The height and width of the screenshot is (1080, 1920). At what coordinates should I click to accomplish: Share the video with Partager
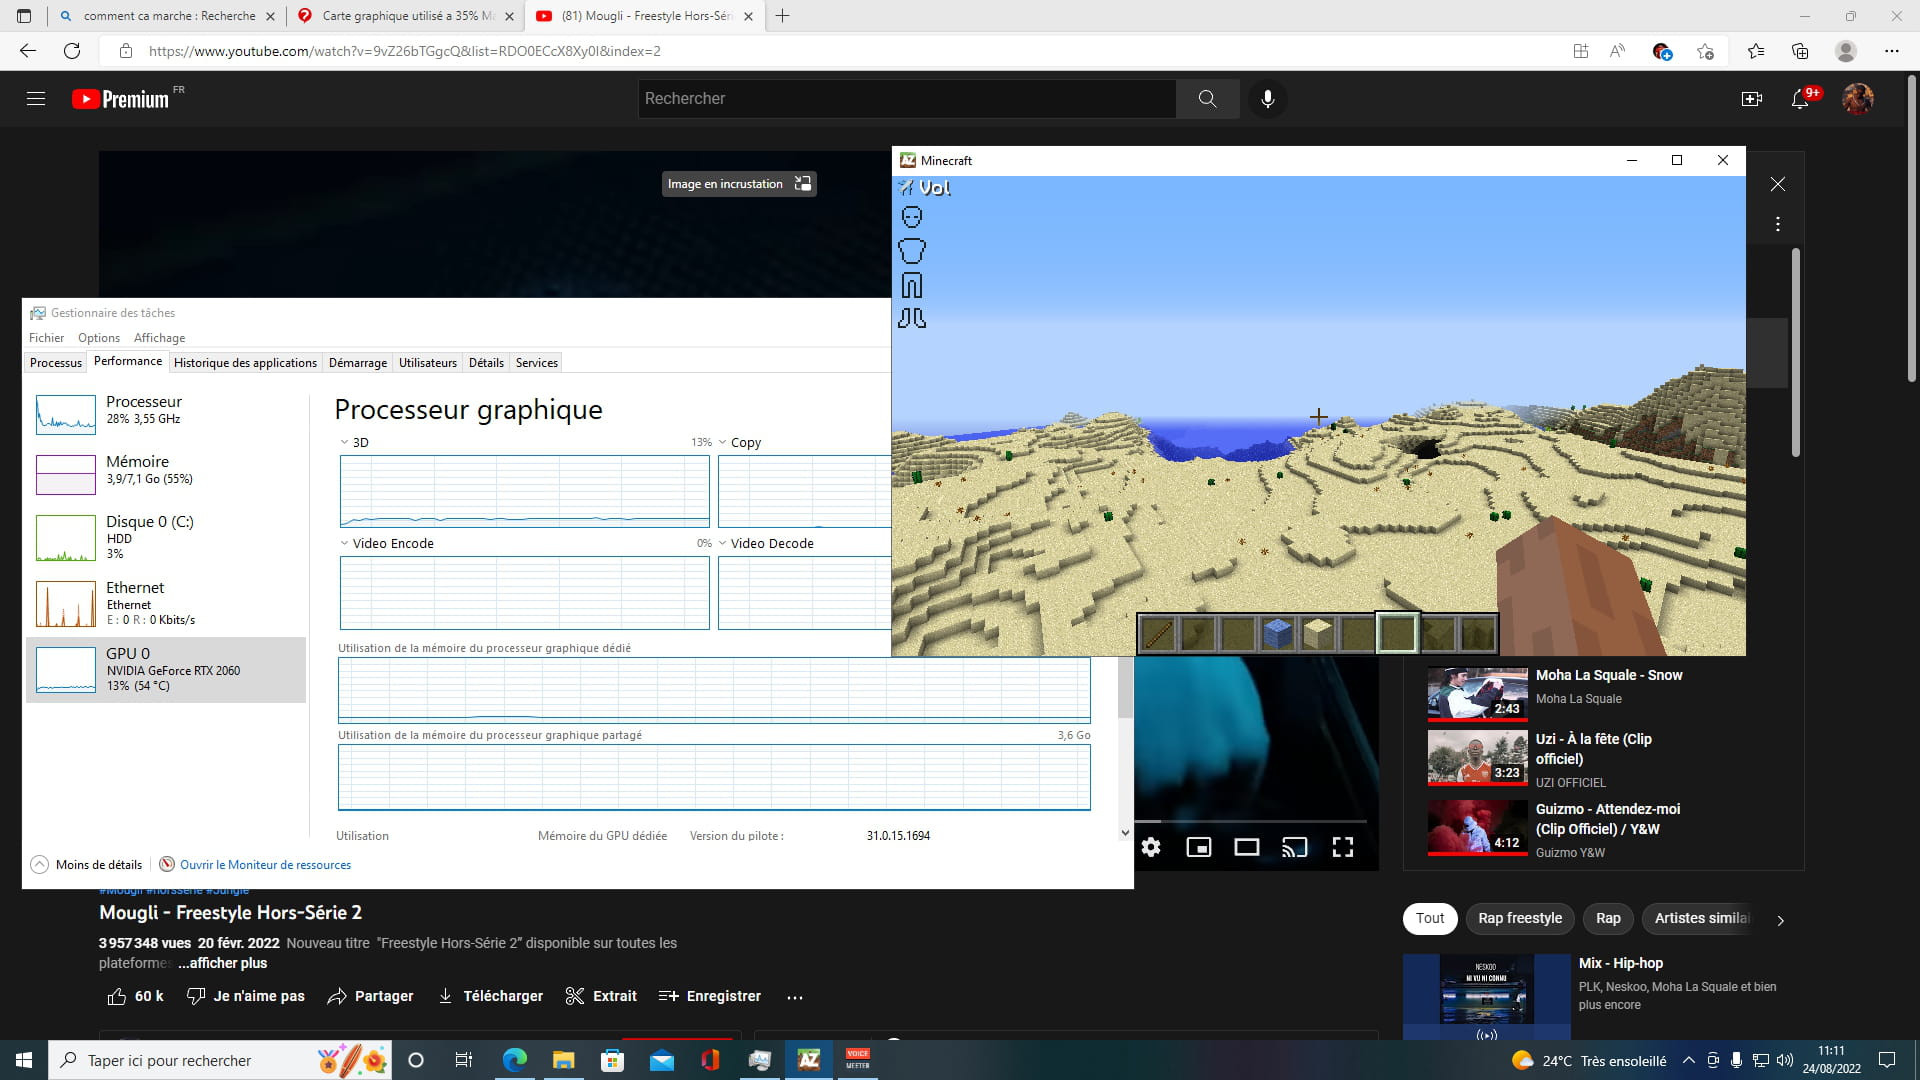[x=370, y=996]
